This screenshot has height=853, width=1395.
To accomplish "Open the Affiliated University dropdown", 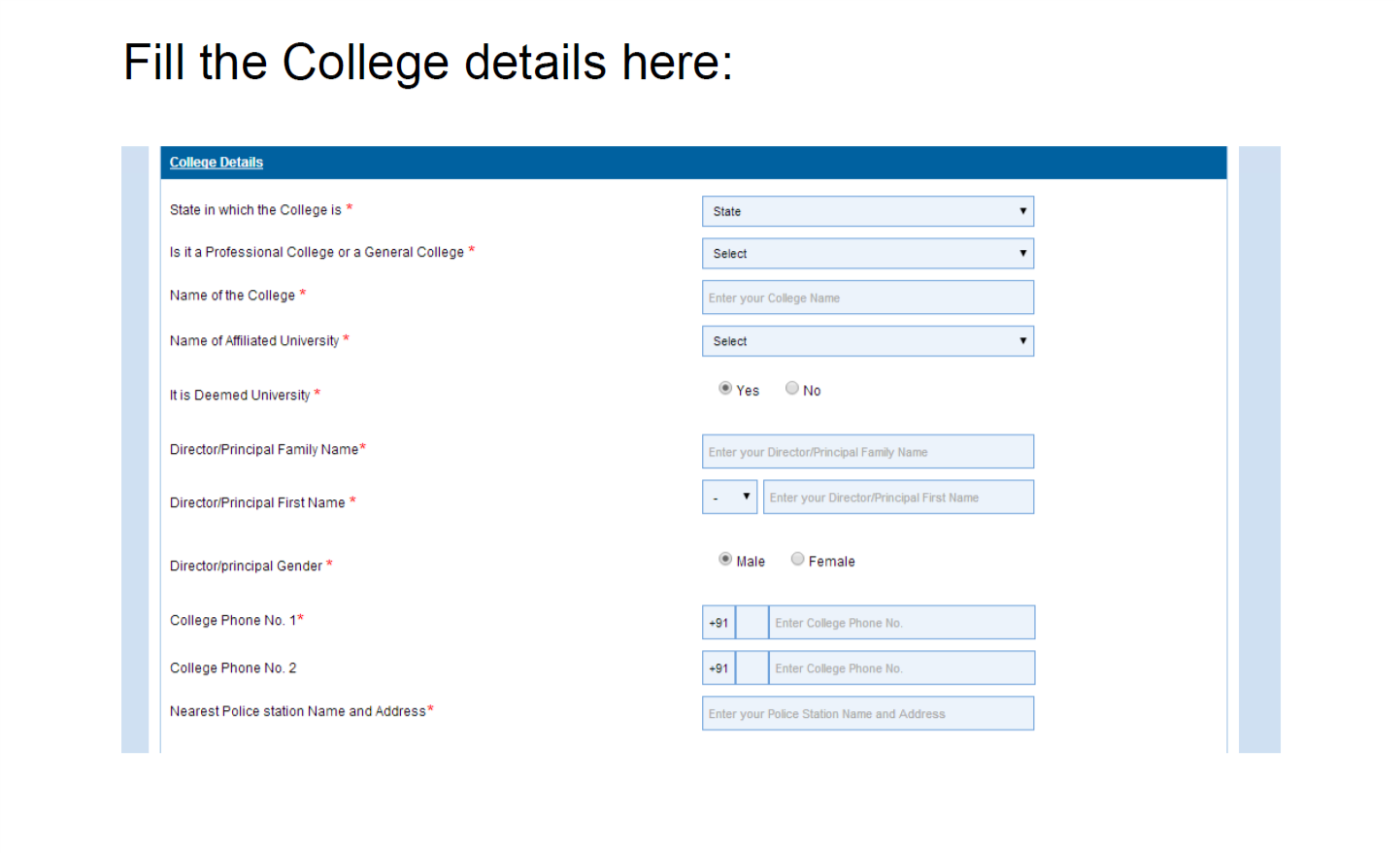I will [867, 341].
